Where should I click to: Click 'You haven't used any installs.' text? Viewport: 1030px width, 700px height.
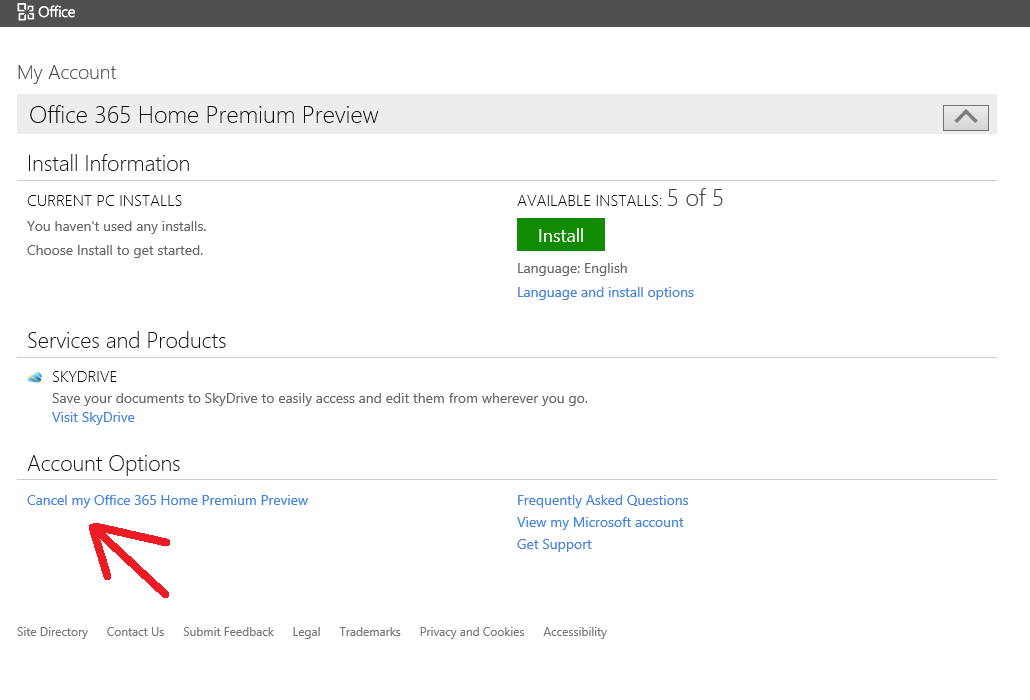tap(116, 227)
